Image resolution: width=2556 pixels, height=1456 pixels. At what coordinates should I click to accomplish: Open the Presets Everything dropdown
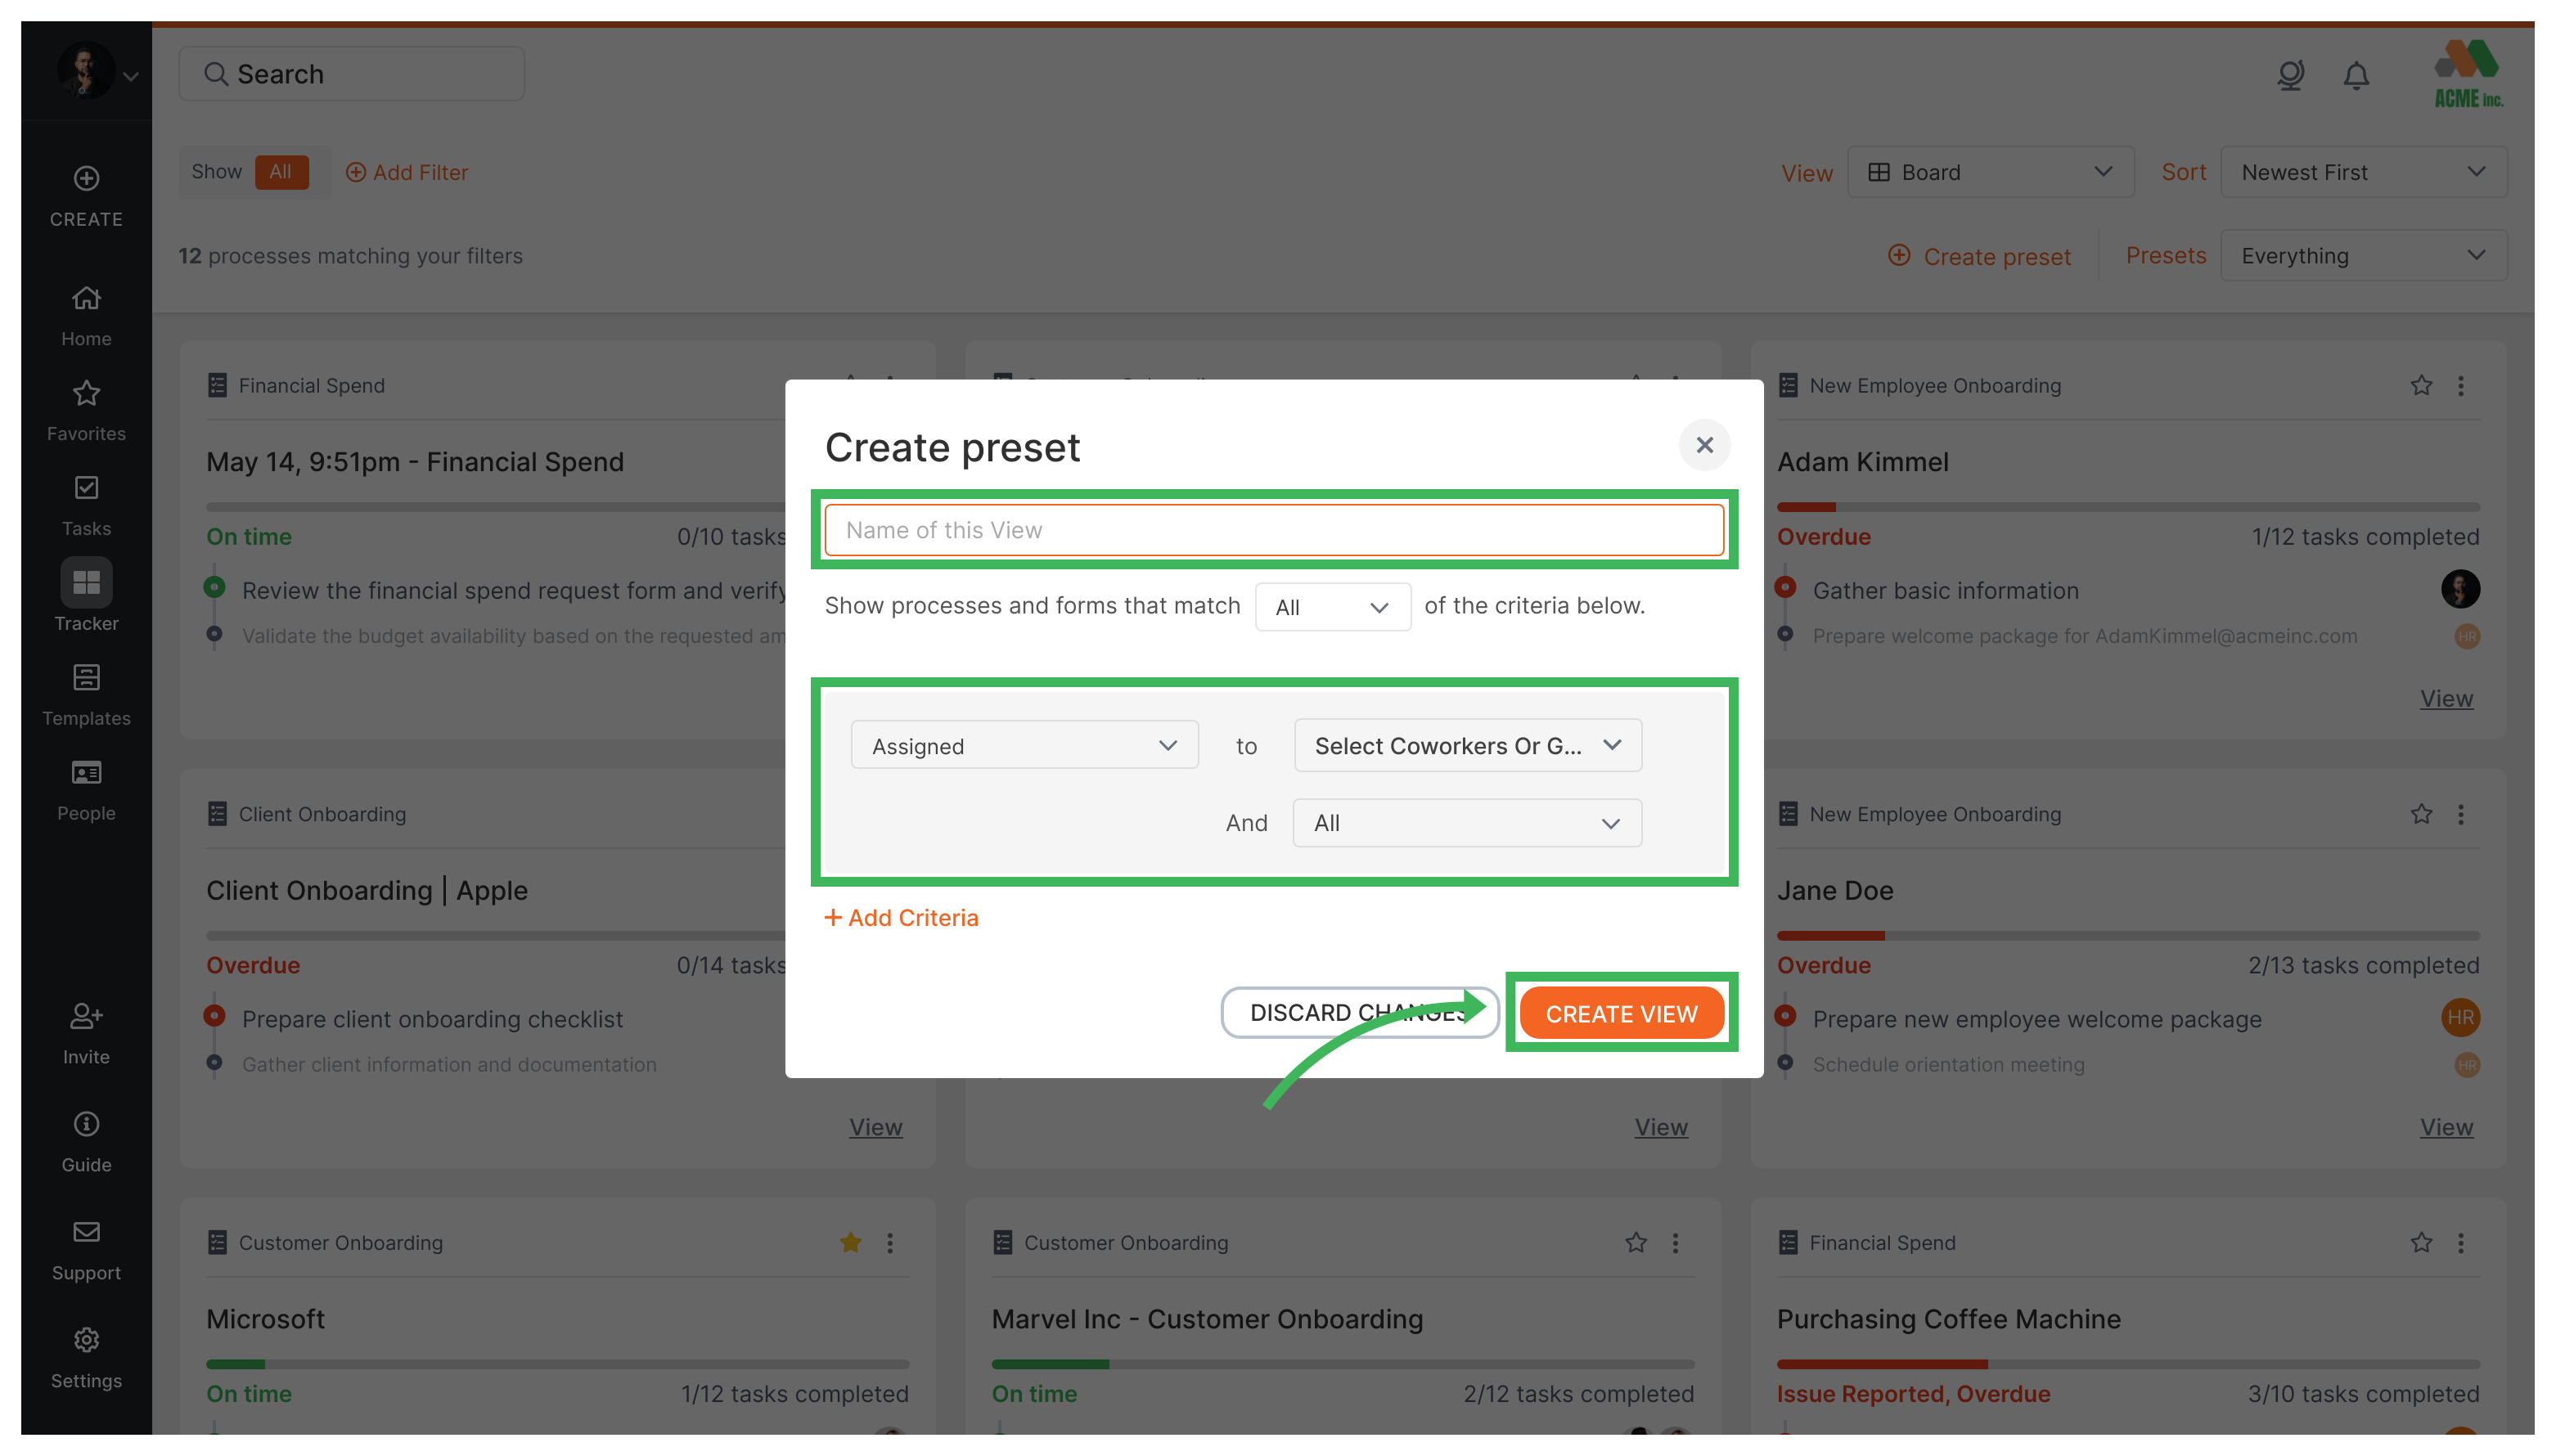pos(2364,255)
